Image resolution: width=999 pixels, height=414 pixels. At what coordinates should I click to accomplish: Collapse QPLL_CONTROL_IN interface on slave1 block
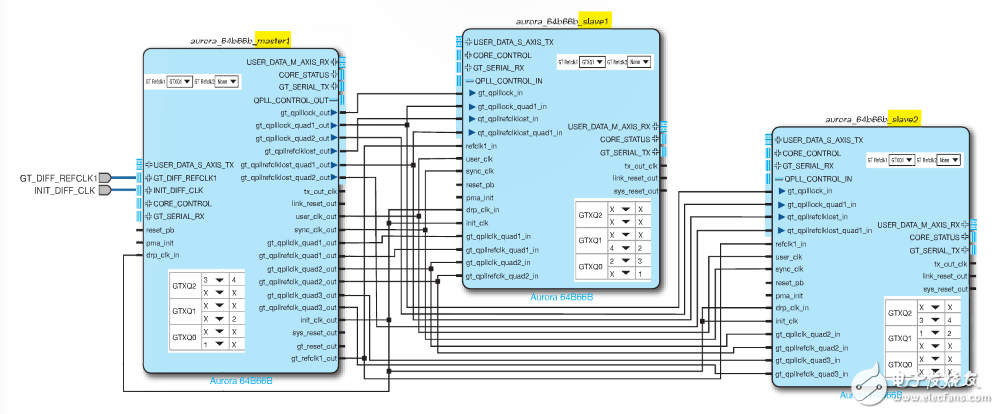click(469, 81)
